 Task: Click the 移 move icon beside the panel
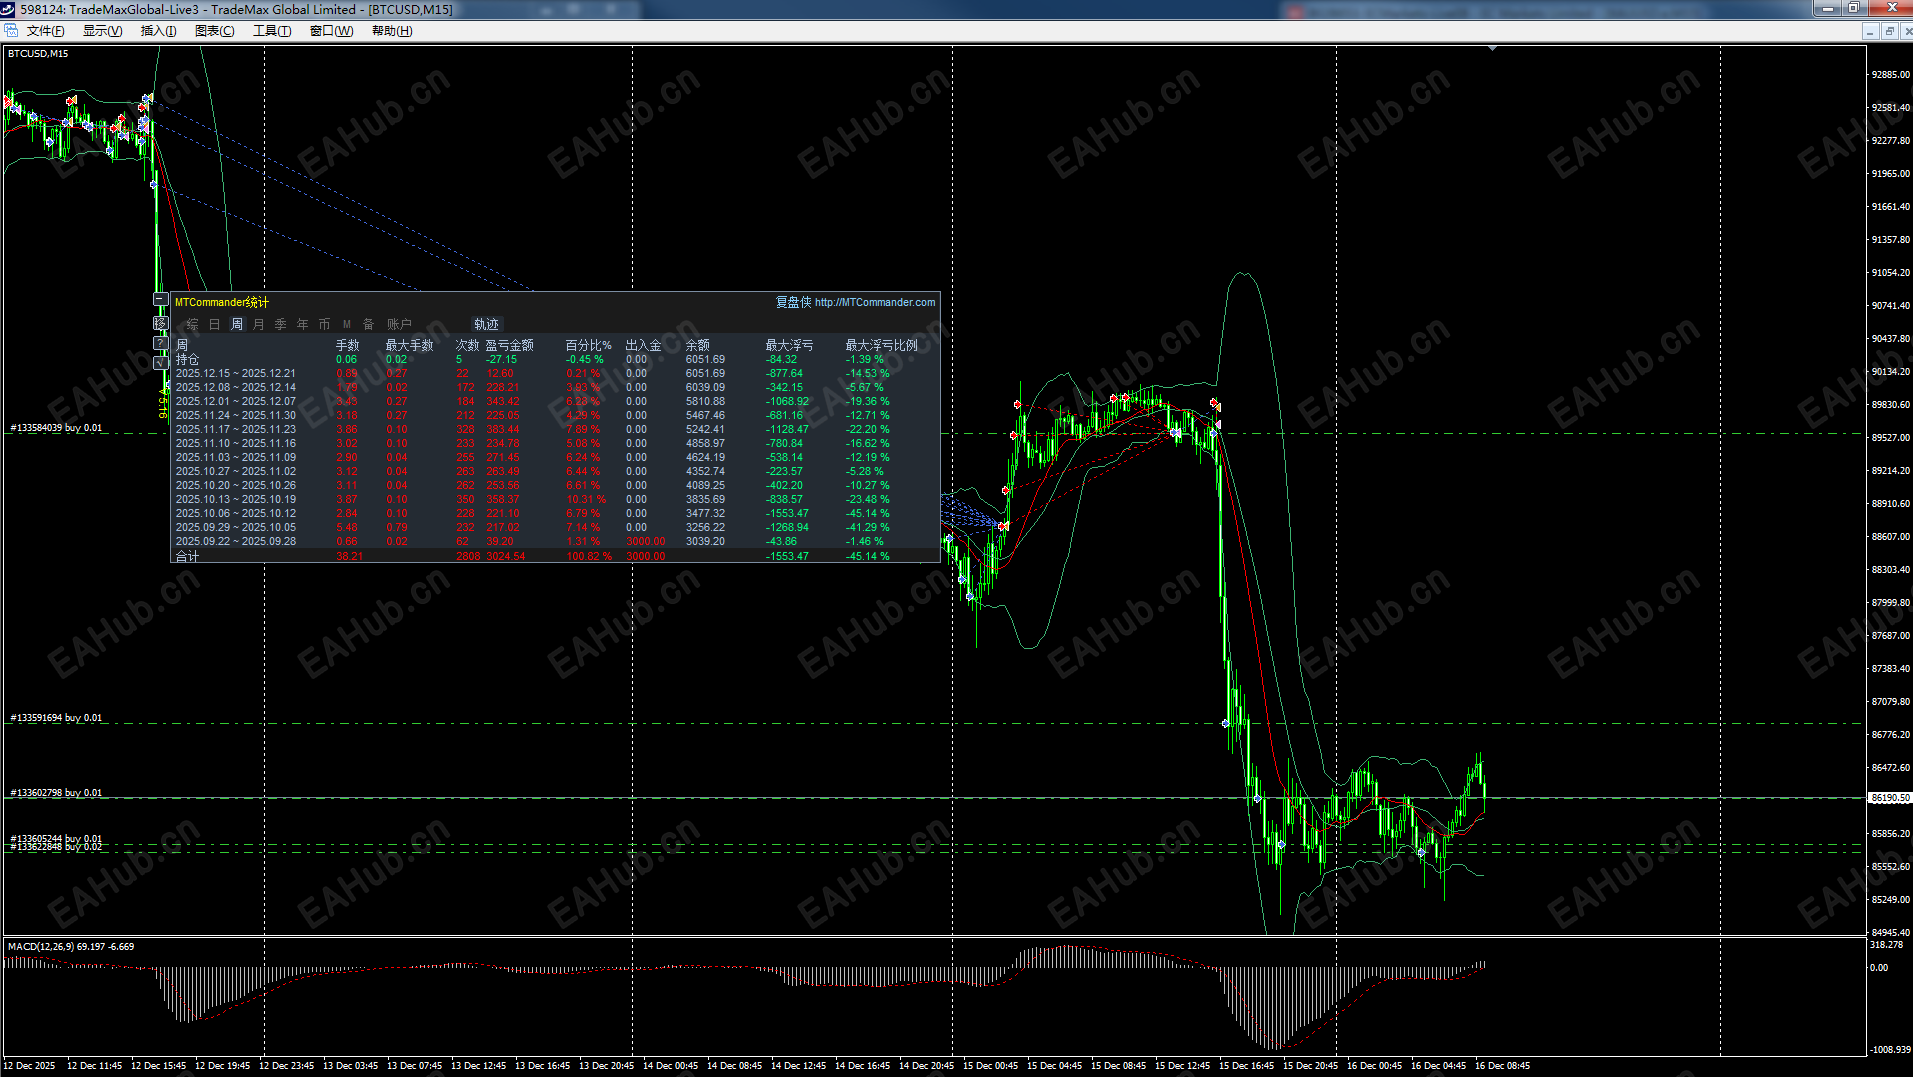(x=160, y=323)
